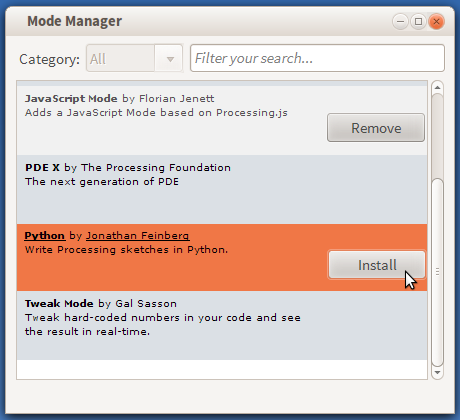Screen dimensions: 460x420
Task: Remove the JavaScript Mode
Action: coord(376,128)
